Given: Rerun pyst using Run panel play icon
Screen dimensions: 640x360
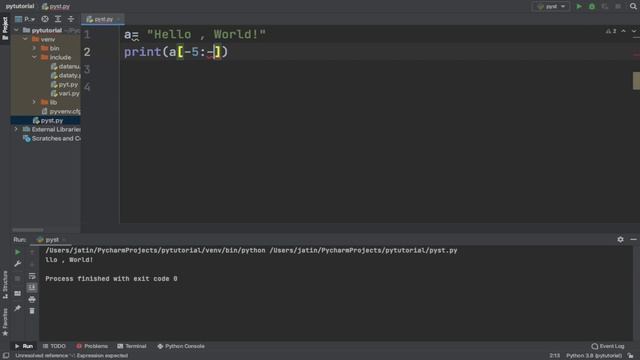Looking at the screenshot, I should tap(18, 252).
